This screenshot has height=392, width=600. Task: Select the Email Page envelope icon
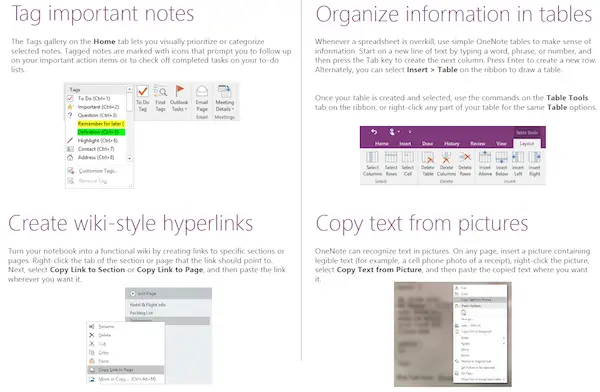coord(202,91)
